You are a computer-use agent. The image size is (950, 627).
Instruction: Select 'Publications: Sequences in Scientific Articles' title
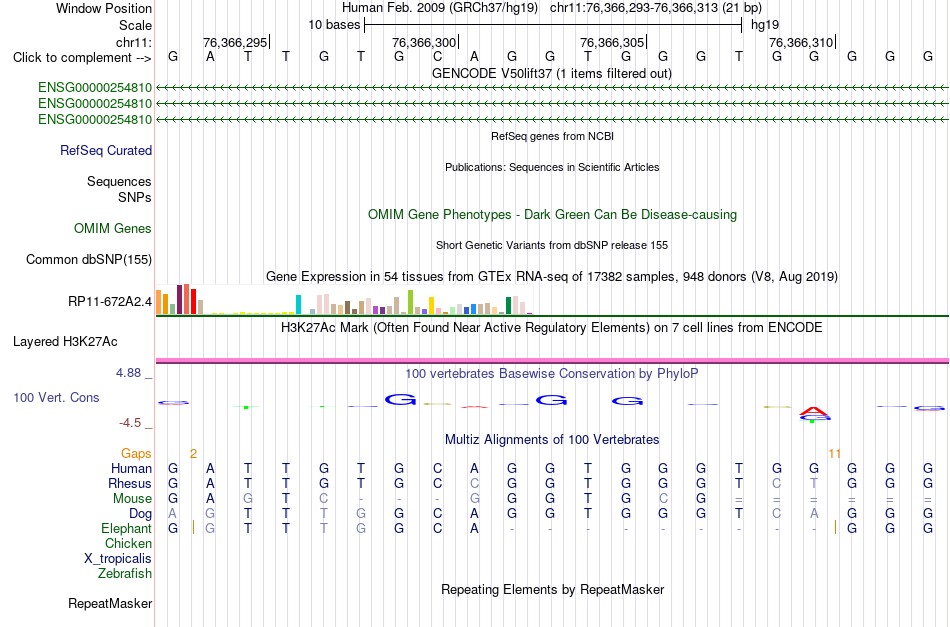552,167
